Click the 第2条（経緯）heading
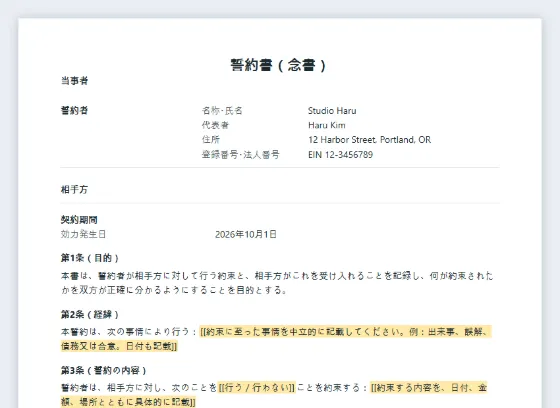Screen dimensions: 560x408 90,314
